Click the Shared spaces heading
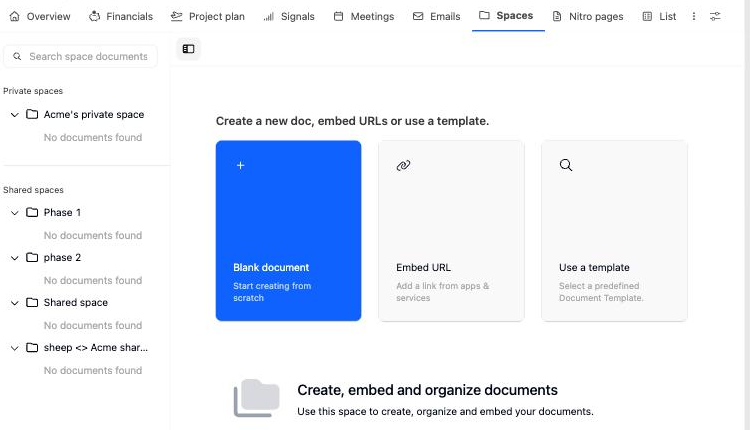750x430 pixels. [33, 190]
